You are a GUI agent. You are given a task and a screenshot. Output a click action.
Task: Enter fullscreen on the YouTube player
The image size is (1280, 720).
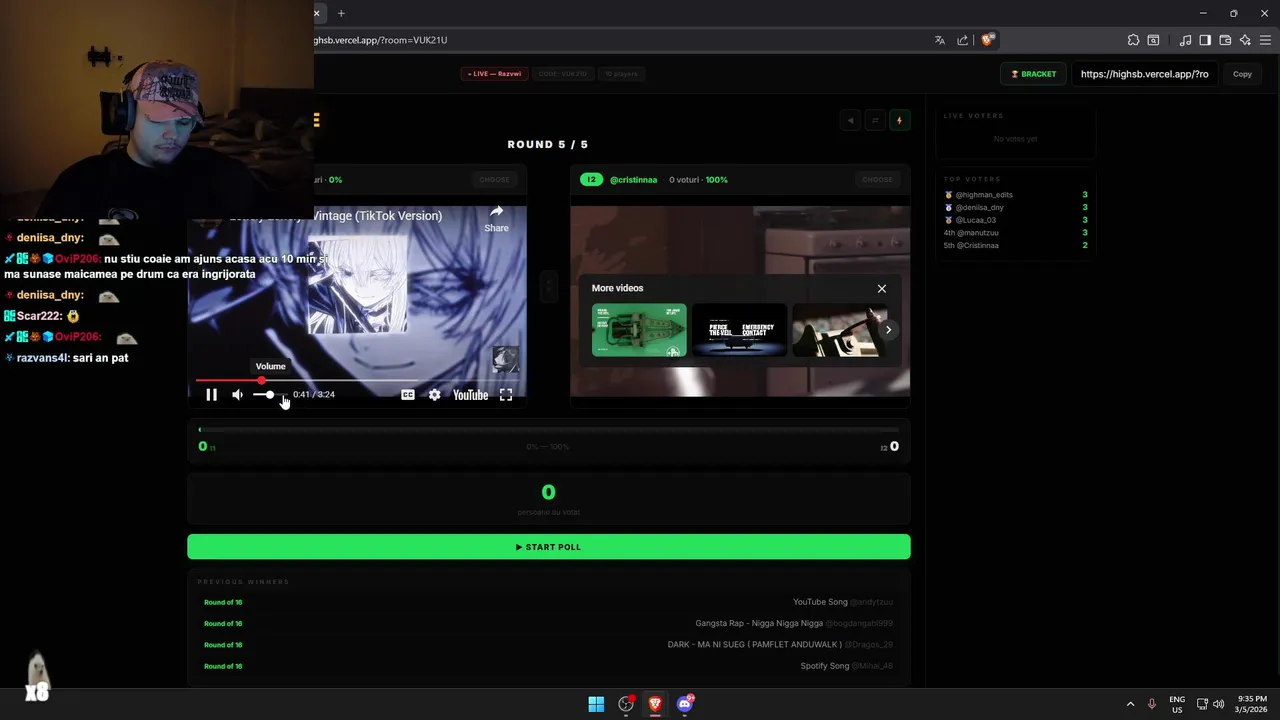506,395
